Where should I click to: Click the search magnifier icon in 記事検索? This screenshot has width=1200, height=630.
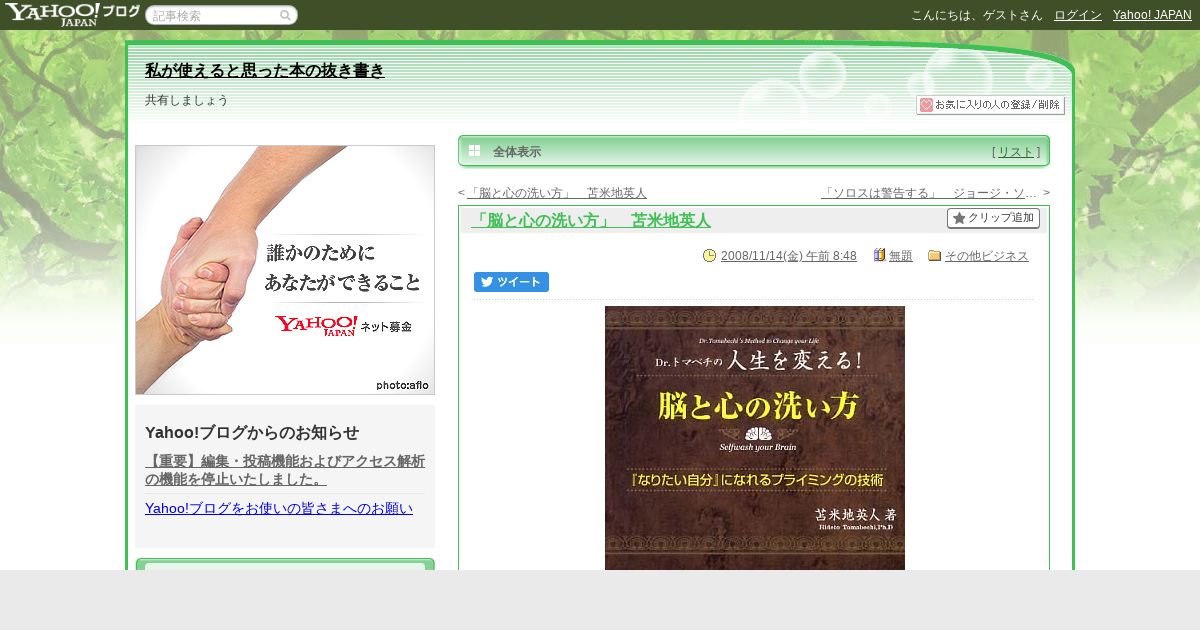pyautogui.click(x=285, y=15)
